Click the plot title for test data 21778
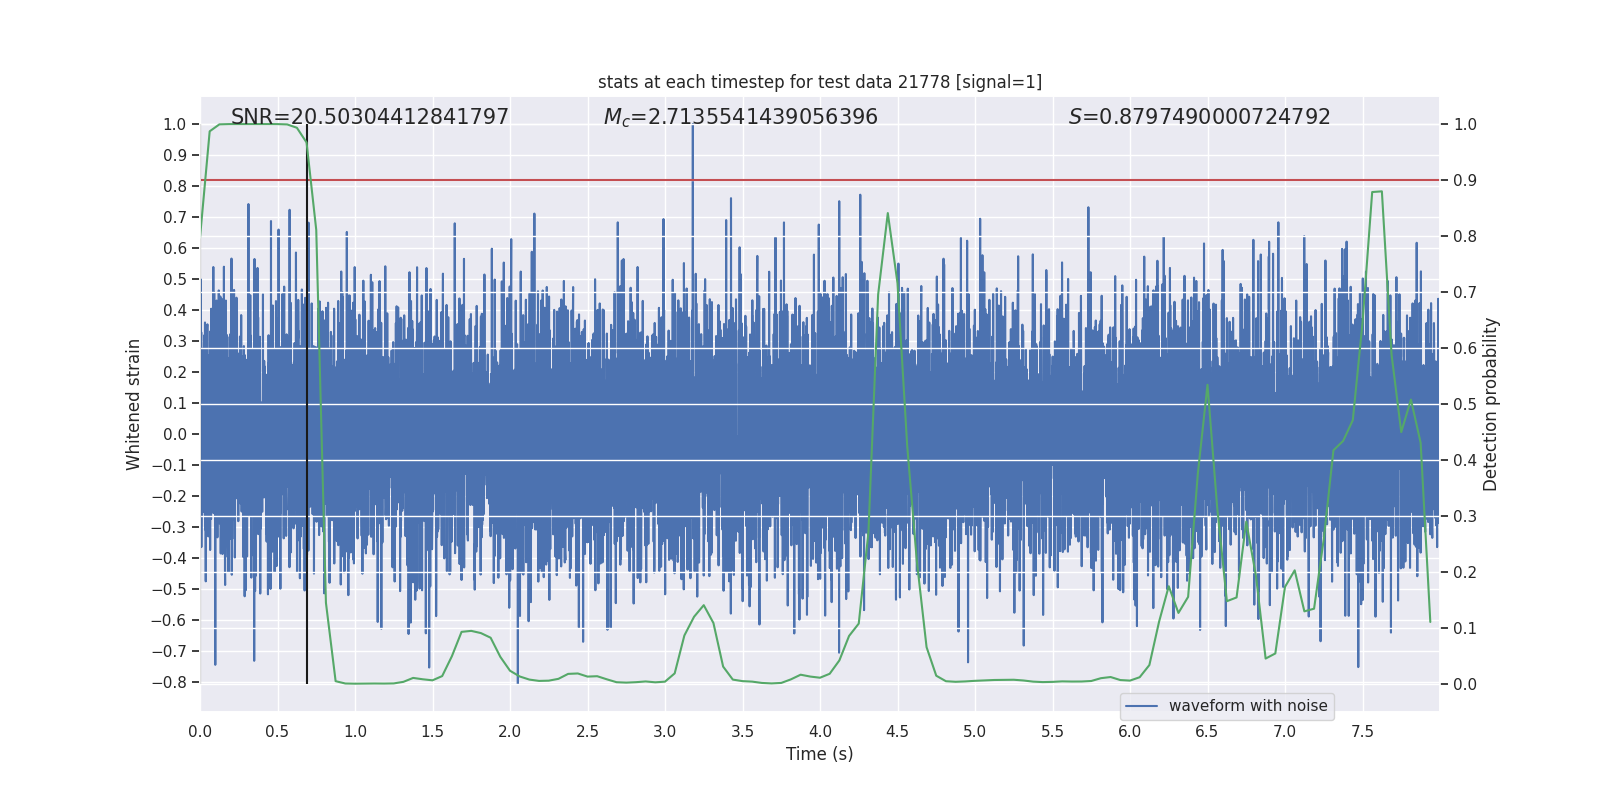Screen dimensions: 1600x800 coord(819,82)
